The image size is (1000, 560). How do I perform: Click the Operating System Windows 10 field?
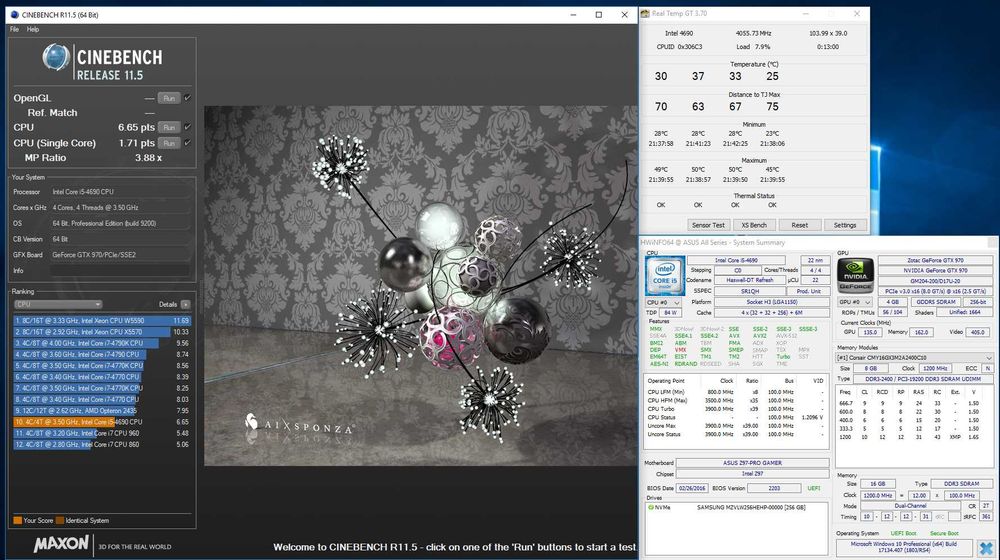pos(904,547)
